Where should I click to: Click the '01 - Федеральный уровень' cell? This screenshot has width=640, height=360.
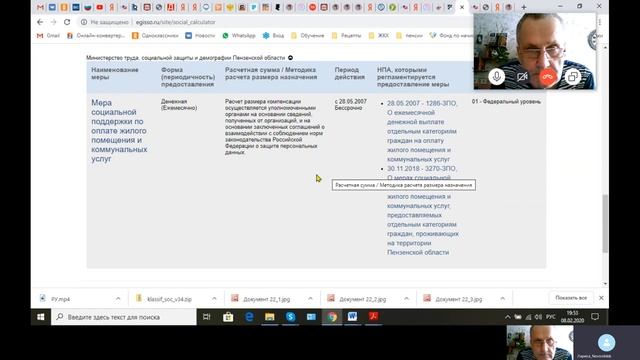click(506, 102)
